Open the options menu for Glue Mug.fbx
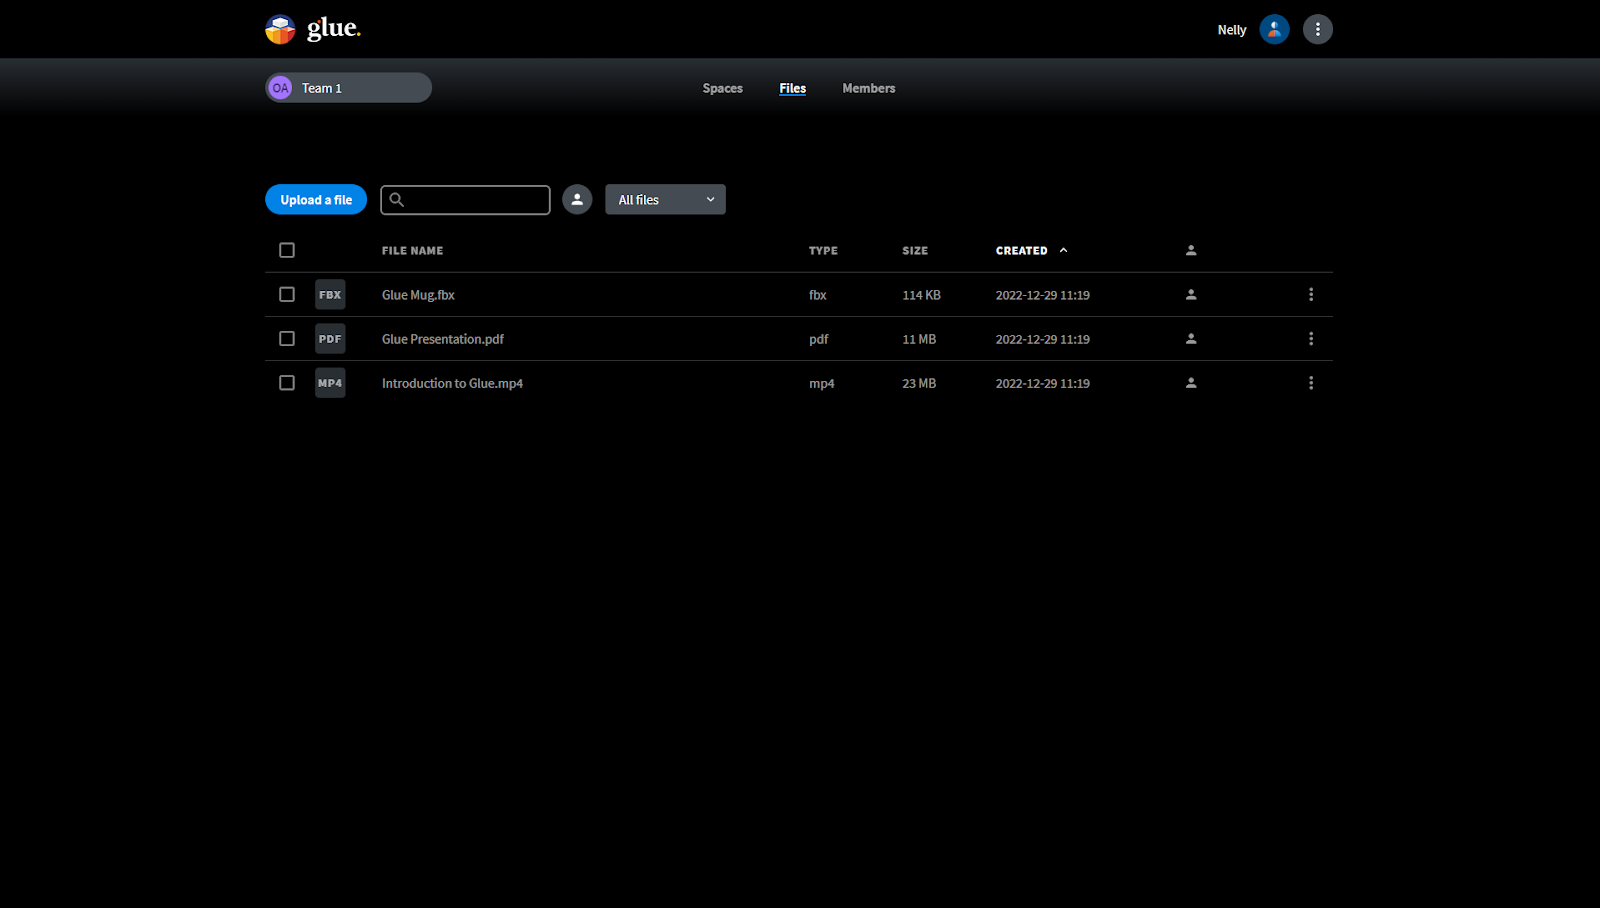 1311,295
